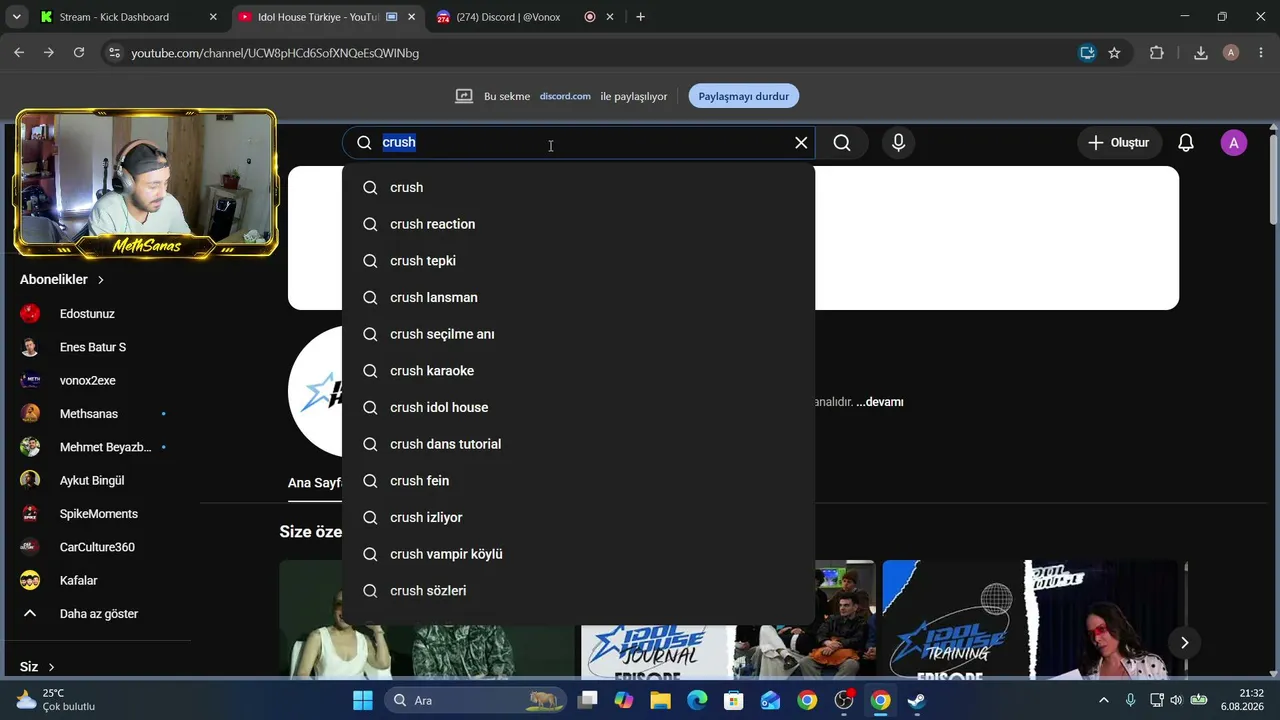Expand the Abonelikler subscriptions section
Image resolution: width=1280 pixels, height=720 pixels.
pos(62,280)
